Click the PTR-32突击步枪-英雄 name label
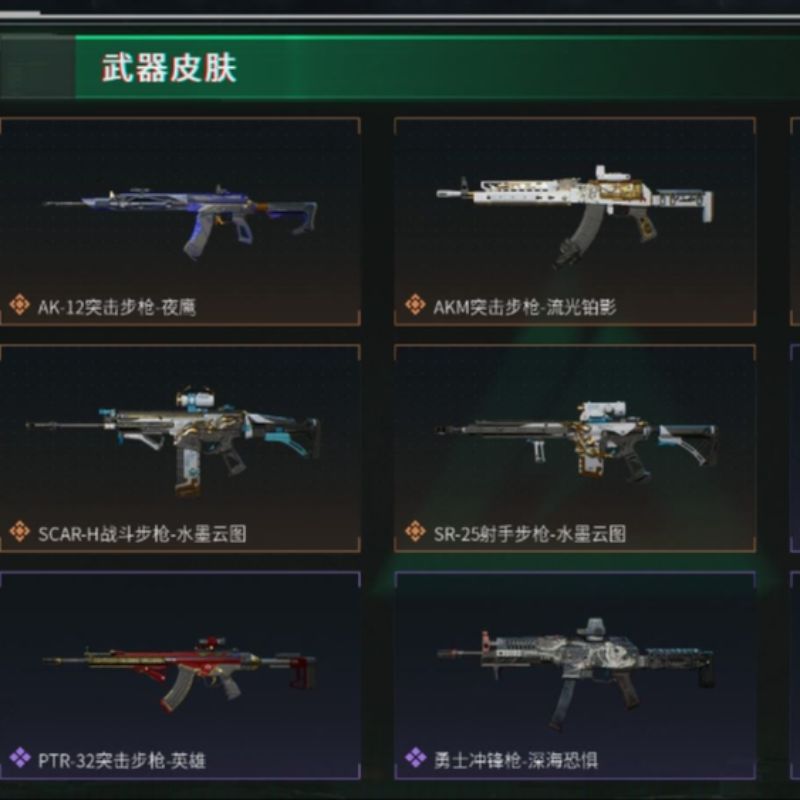 [x=122, y=760]
